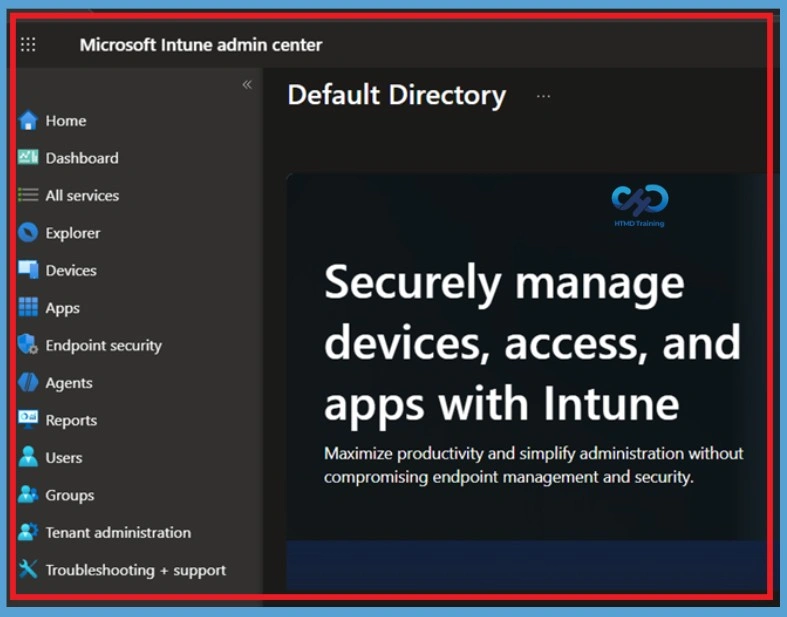
Task: Open the ellipsis menu beside Default Directory
Action: click(x=544, y=96)
